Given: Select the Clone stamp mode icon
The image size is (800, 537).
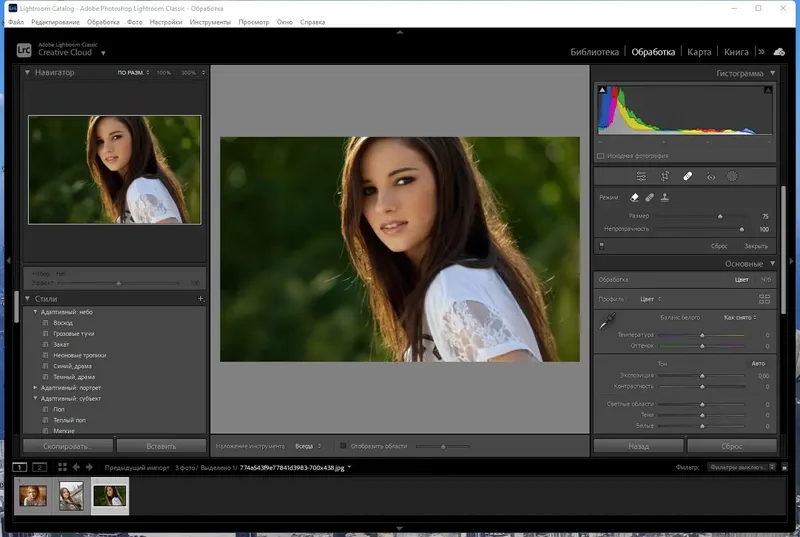Looking at the screenshot, I should coord(665,198).
